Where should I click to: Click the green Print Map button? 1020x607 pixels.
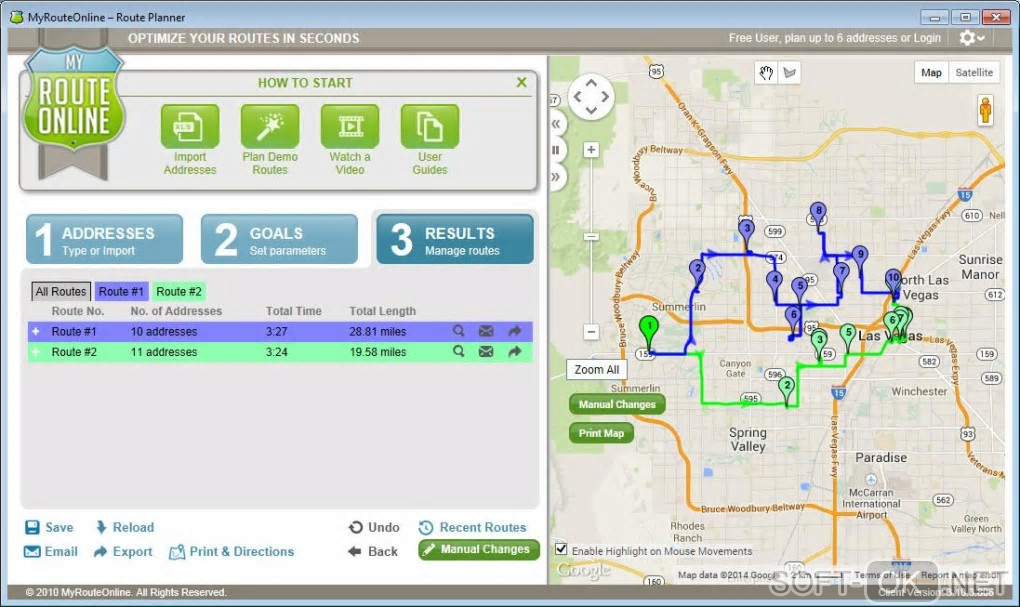click(601, 433)
